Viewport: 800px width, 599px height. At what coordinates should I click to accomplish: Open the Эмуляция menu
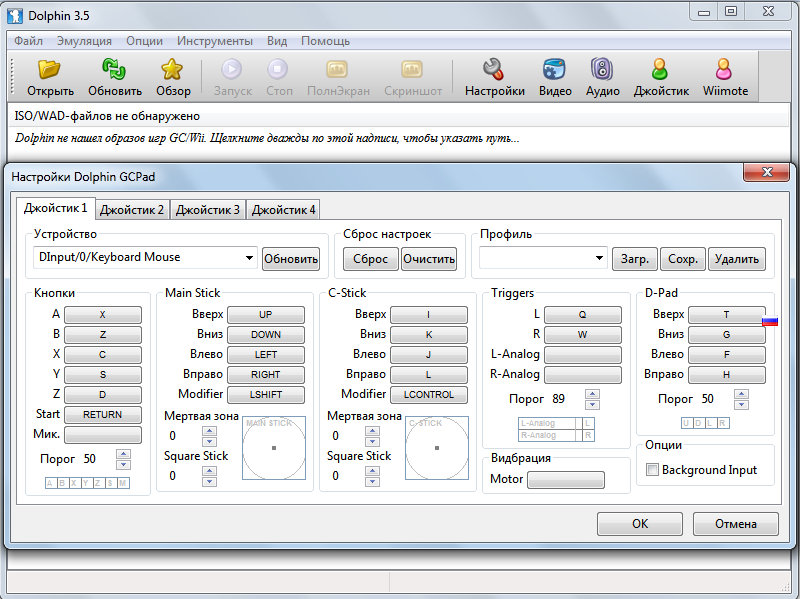[84, 41]
